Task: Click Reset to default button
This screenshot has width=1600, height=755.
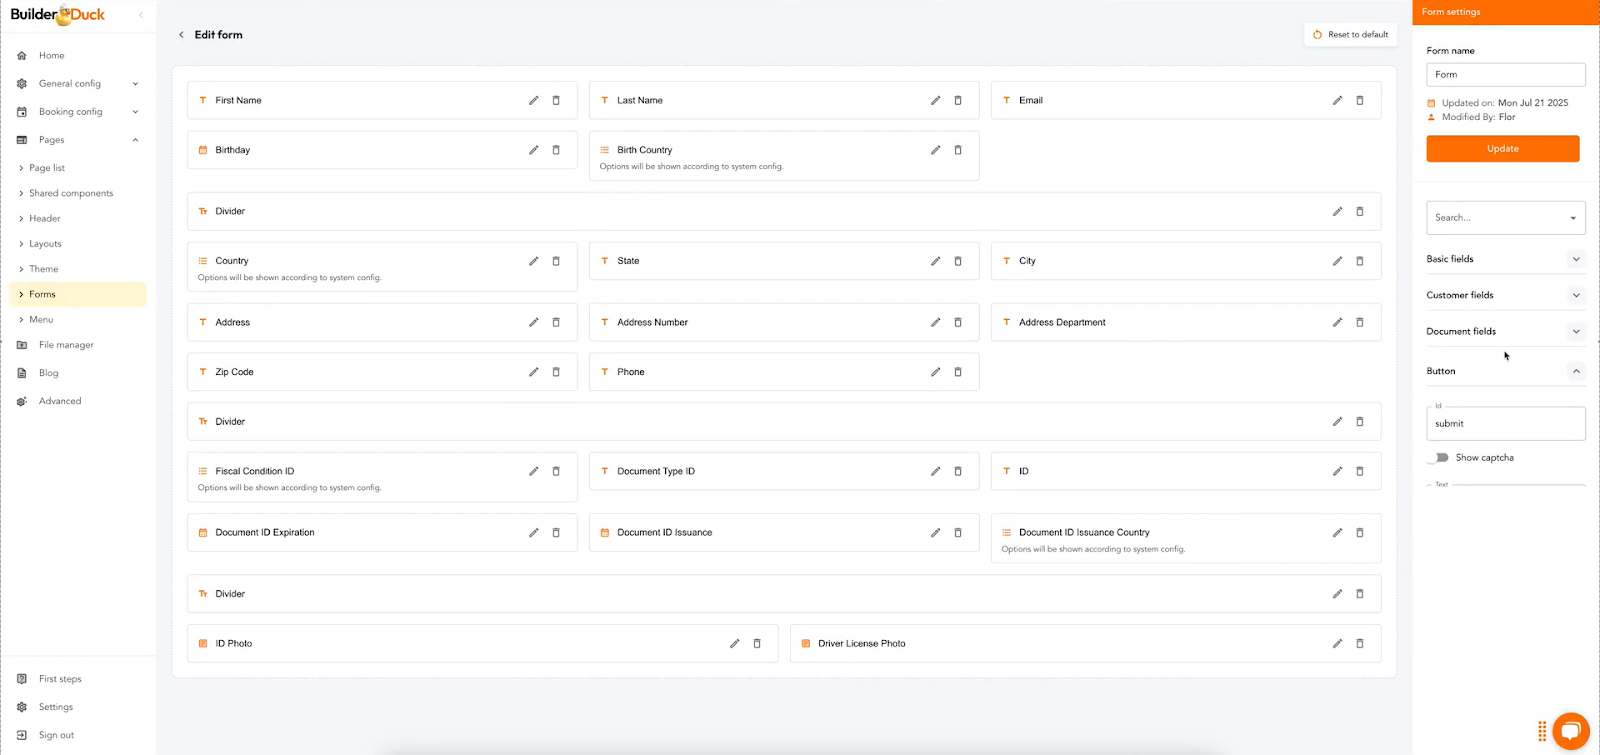Action: click(x=1350, y=35)
